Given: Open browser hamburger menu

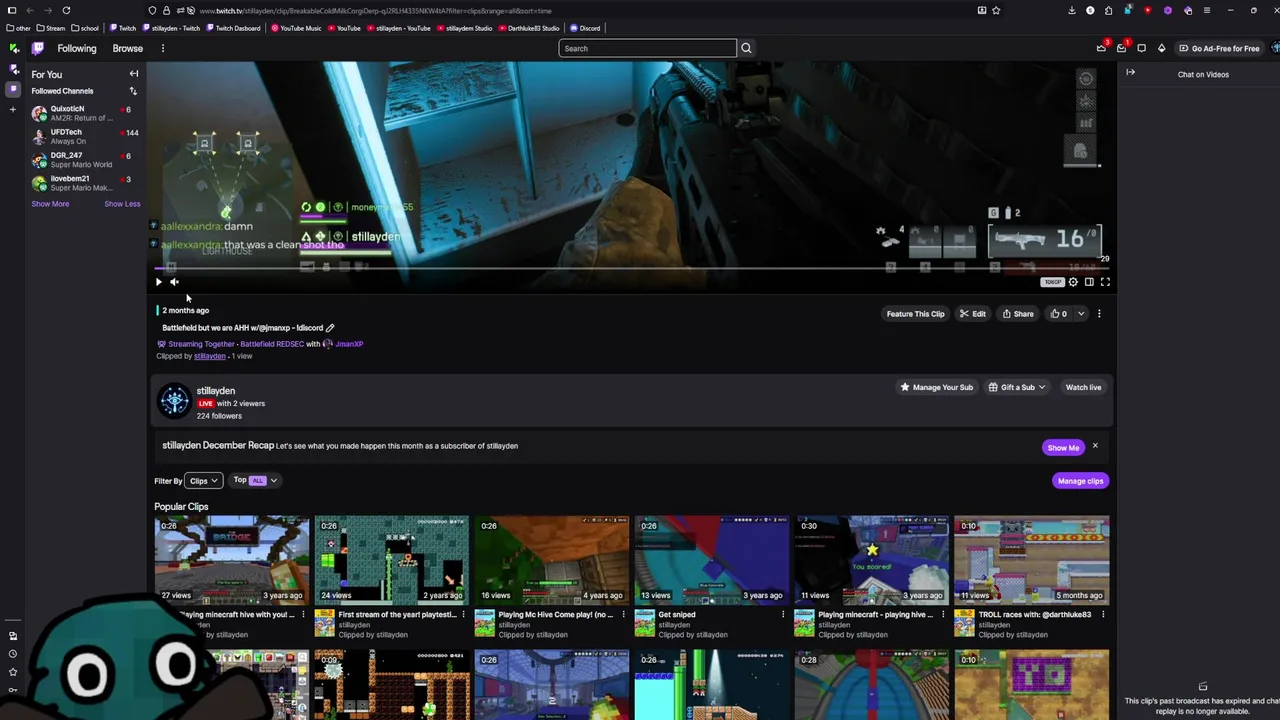Looking at the screenshot, I should point(1205,10).
